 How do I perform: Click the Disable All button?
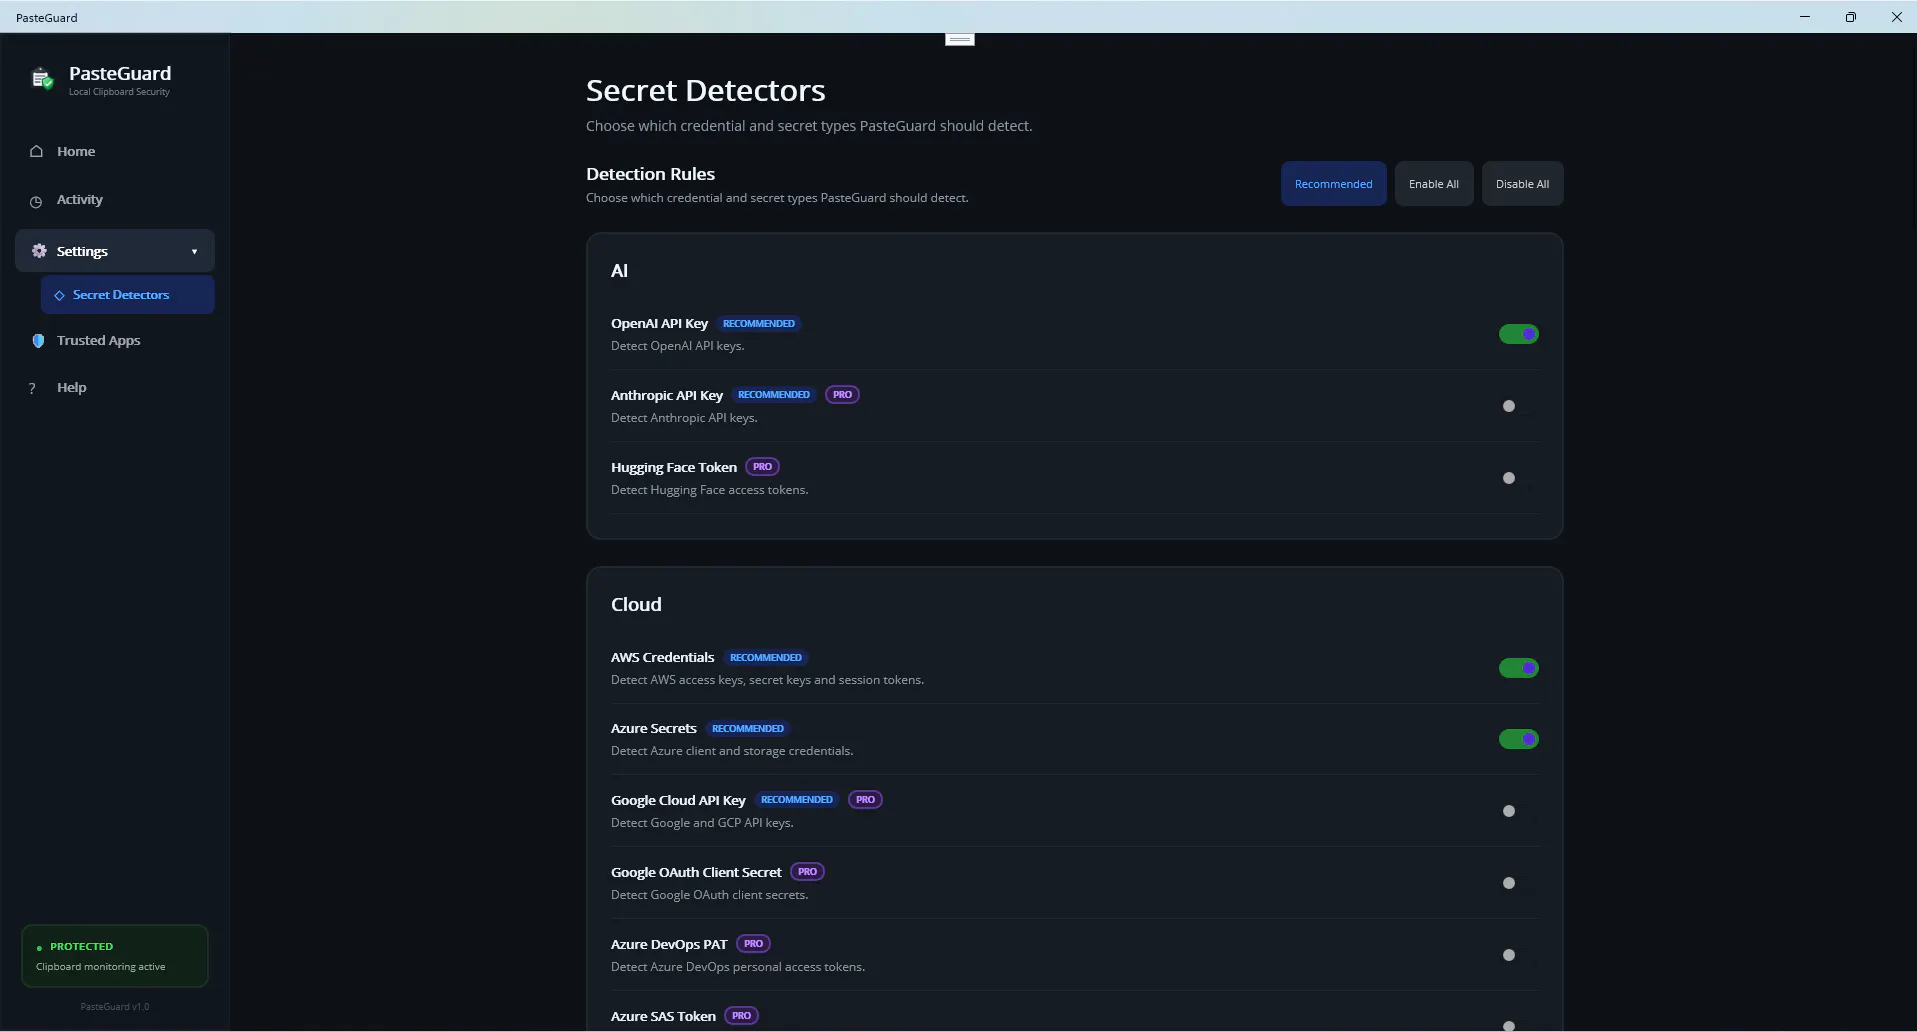tap(1522, 184)
